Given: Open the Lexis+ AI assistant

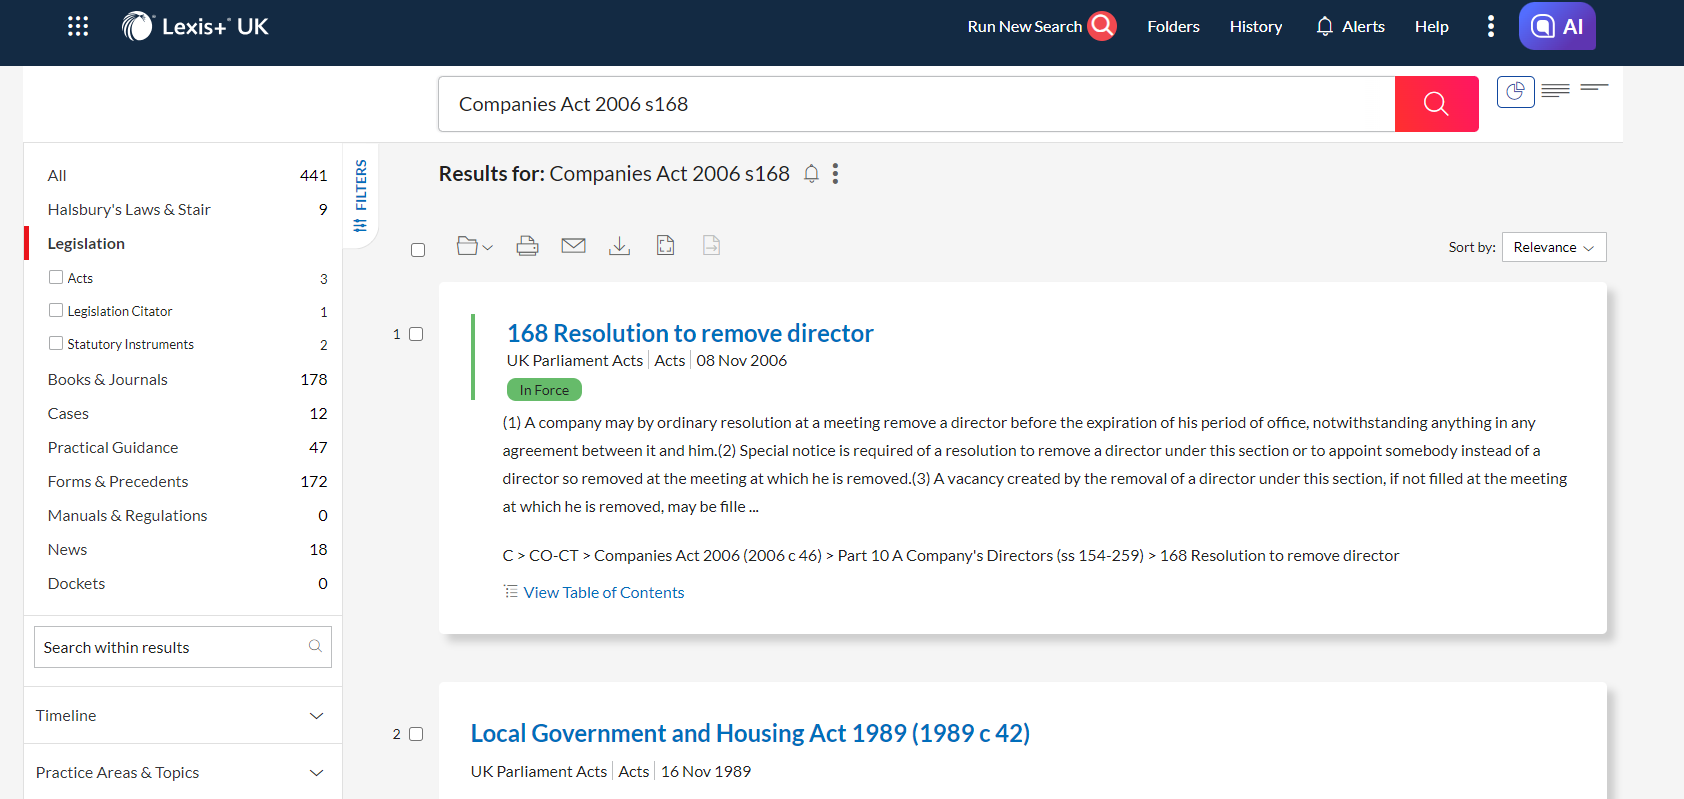Looking at the screenshot, I should (x=1556, y=26).
